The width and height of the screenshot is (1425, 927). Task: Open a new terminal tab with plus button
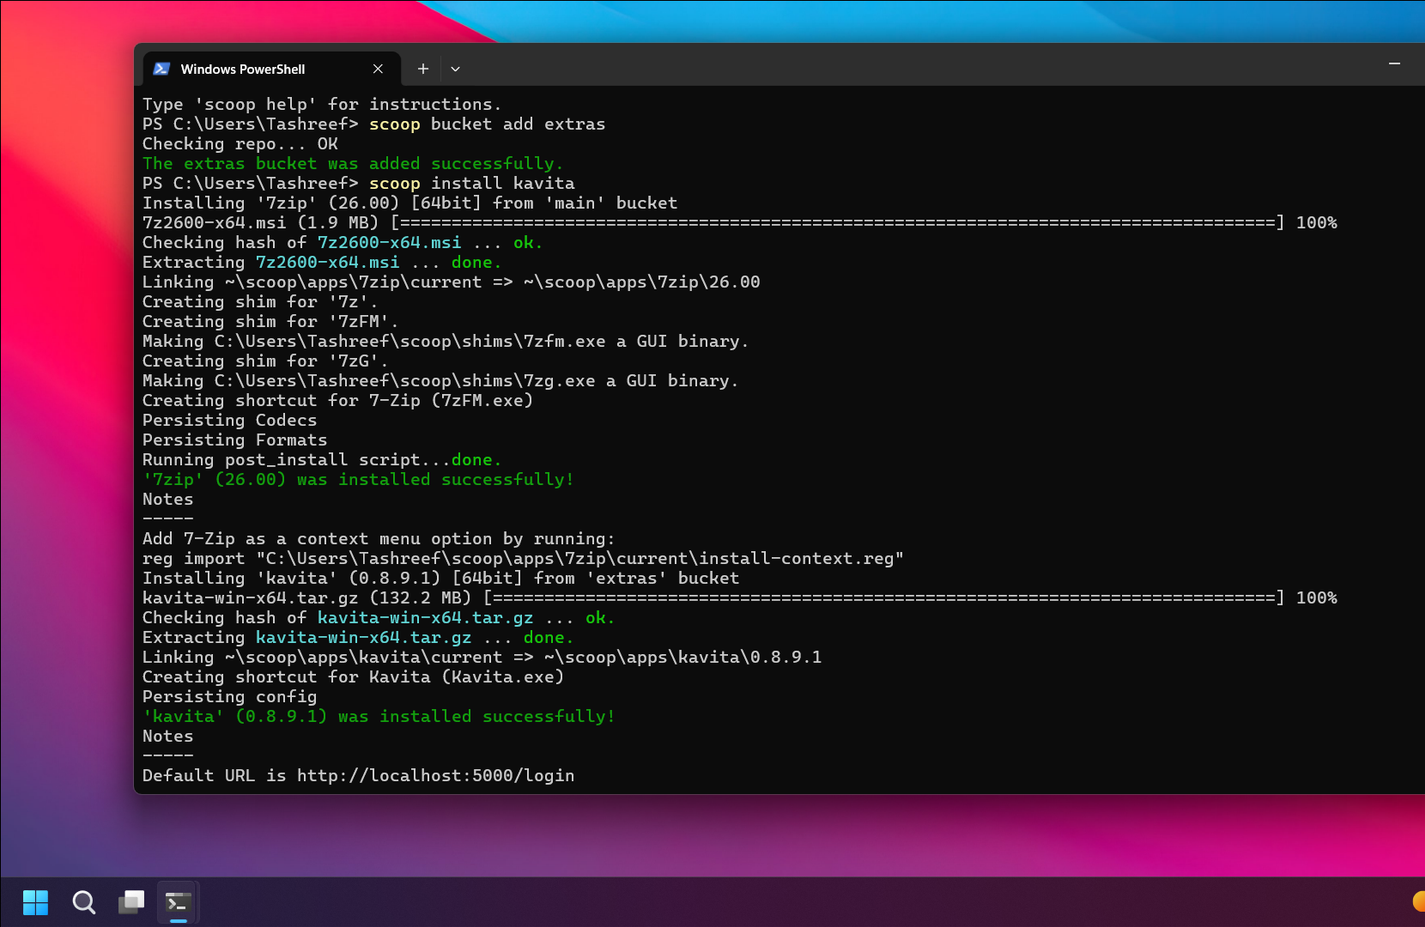pos(423,69)
